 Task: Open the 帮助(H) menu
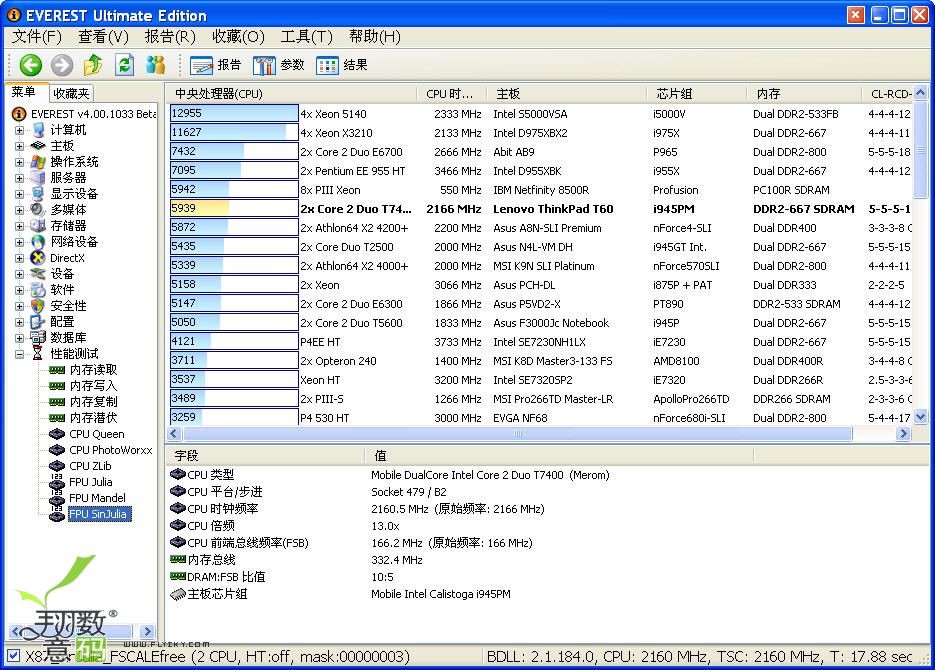[x=374, y=37]
